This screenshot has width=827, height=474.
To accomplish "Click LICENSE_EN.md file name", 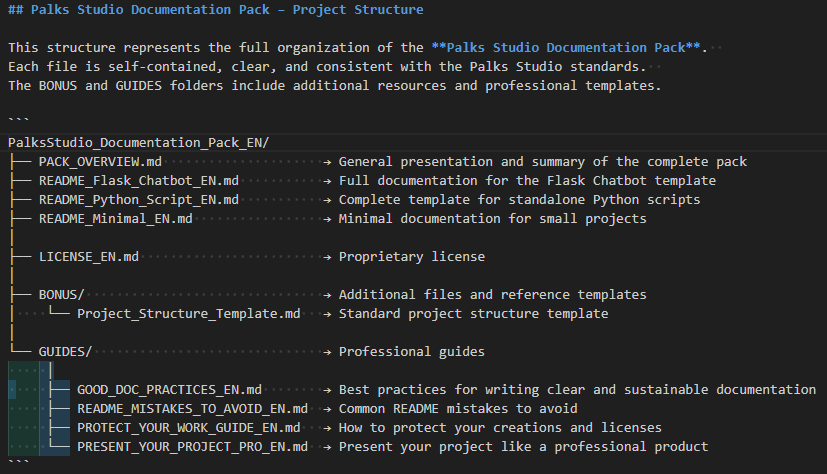I will tap(88, 257).
